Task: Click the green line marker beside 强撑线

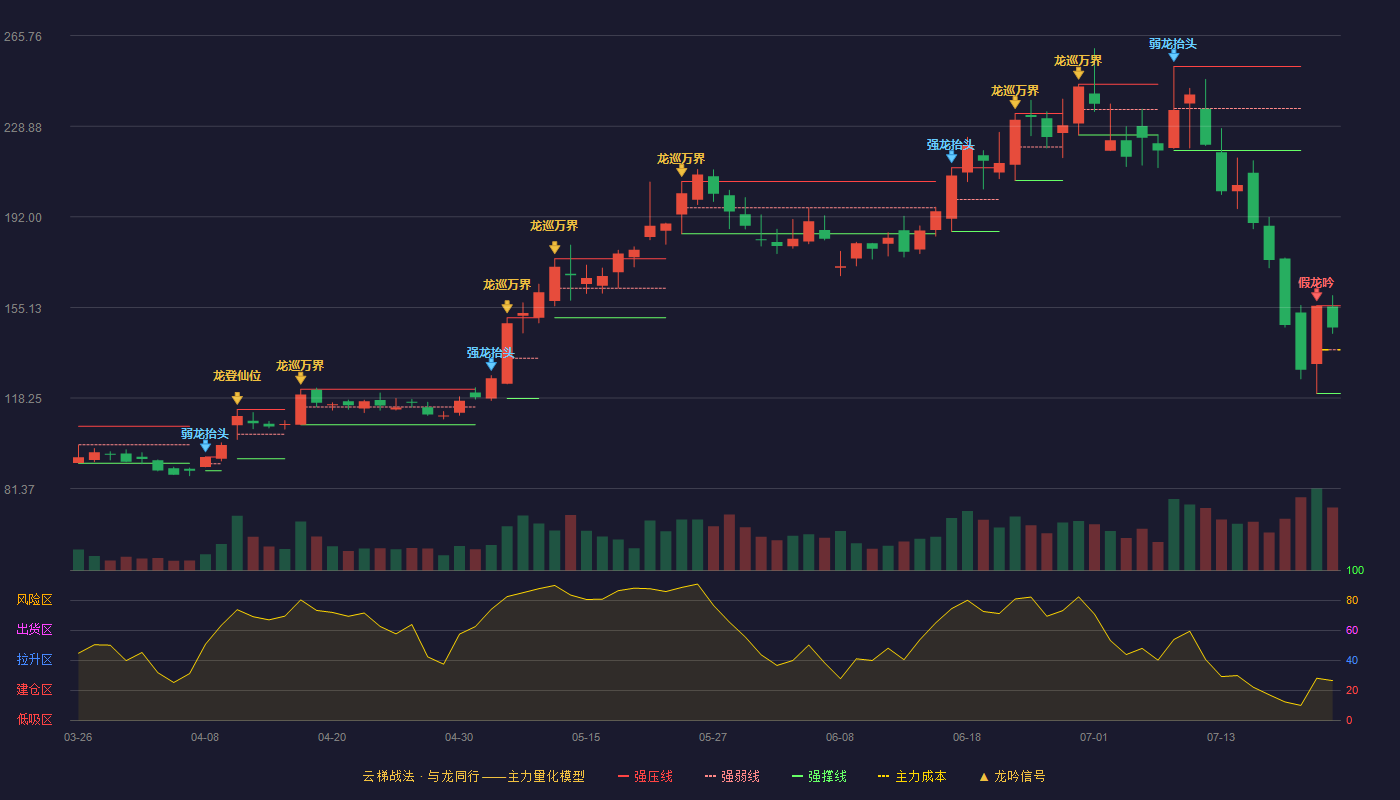Action: coord(797,776)
